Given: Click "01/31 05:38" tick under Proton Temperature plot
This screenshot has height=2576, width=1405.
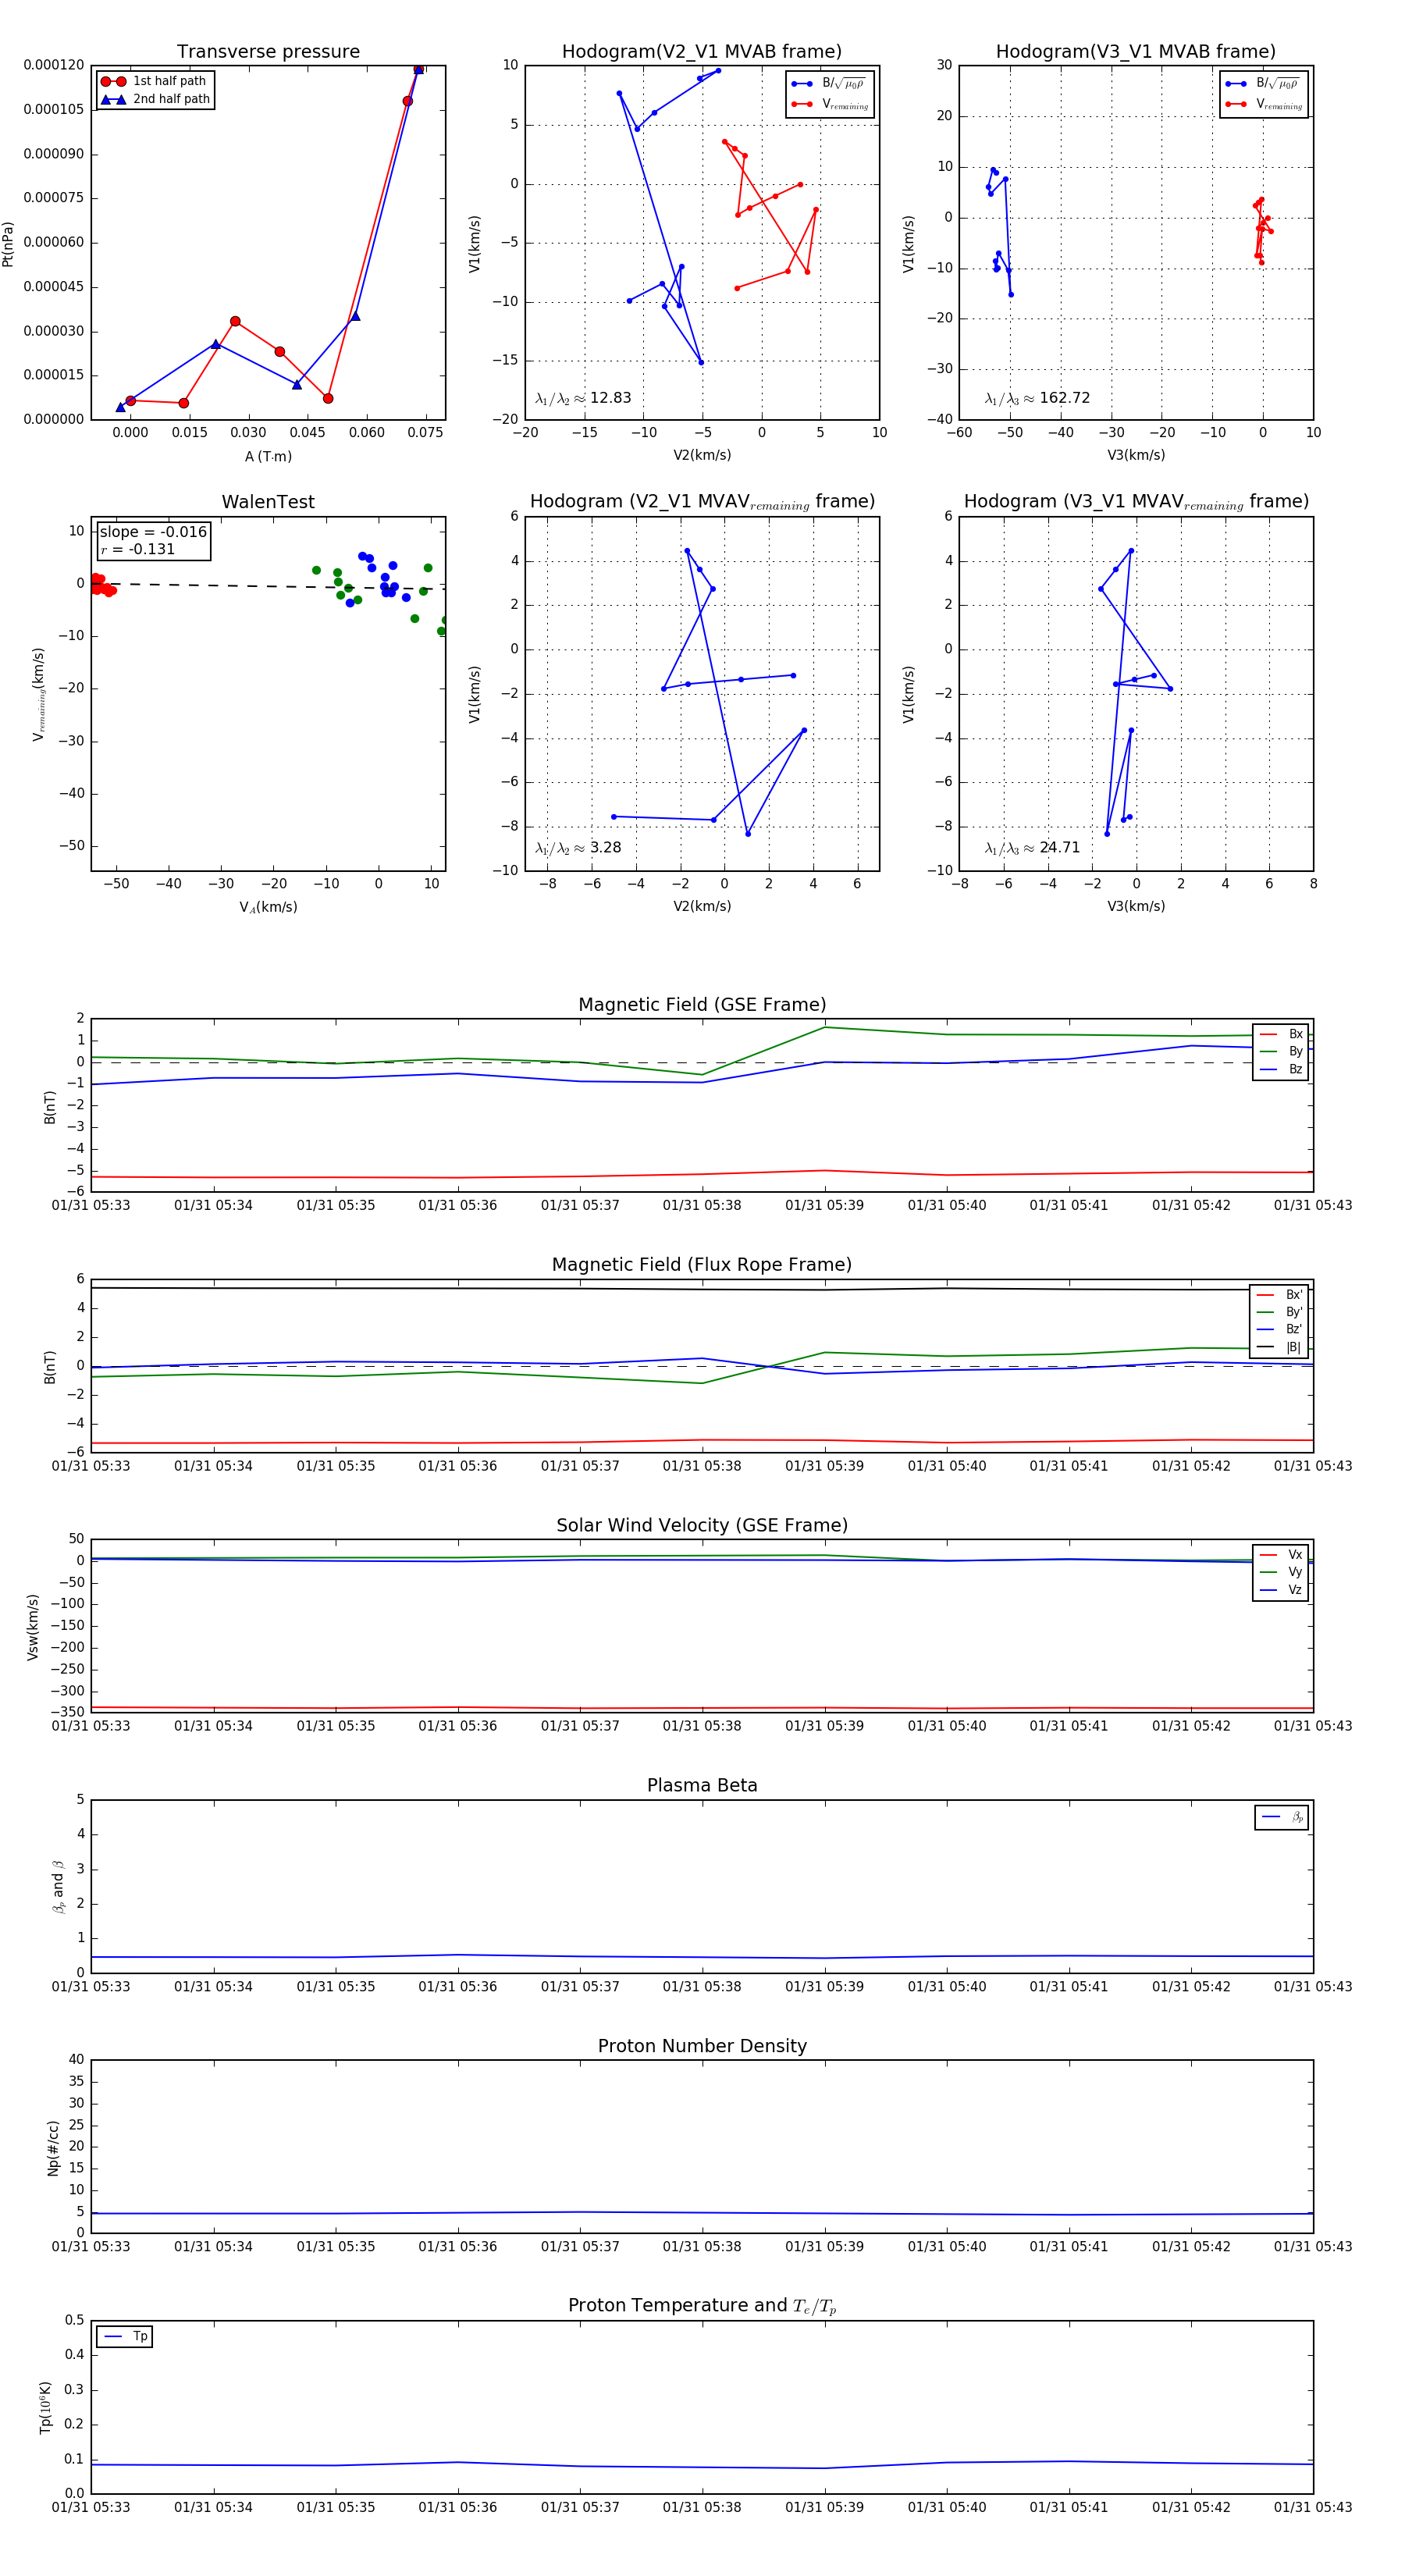Looking at the screenshot, I should coord(702,2508).
